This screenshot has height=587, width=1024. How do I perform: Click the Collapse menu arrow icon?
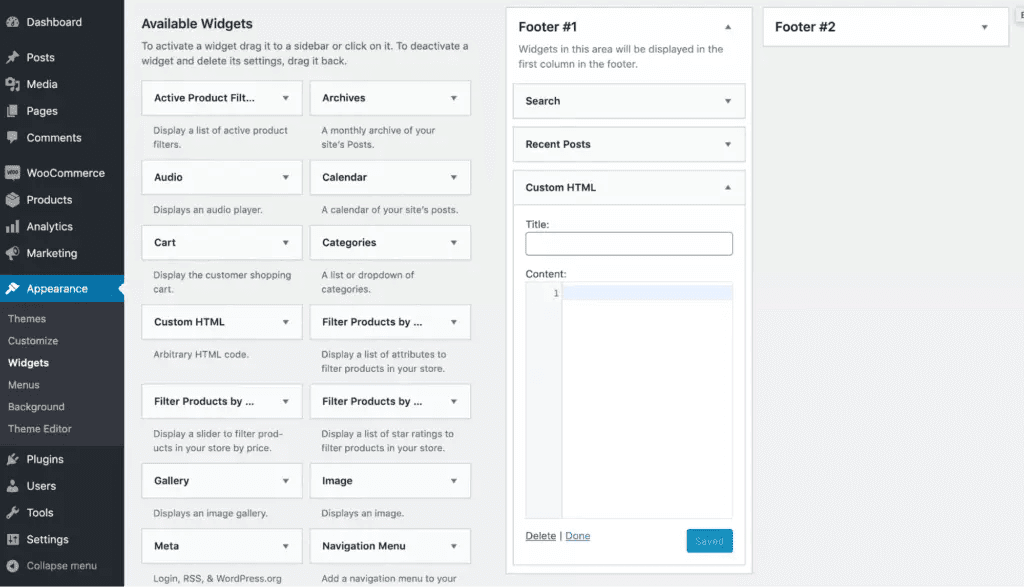point(12,566)
